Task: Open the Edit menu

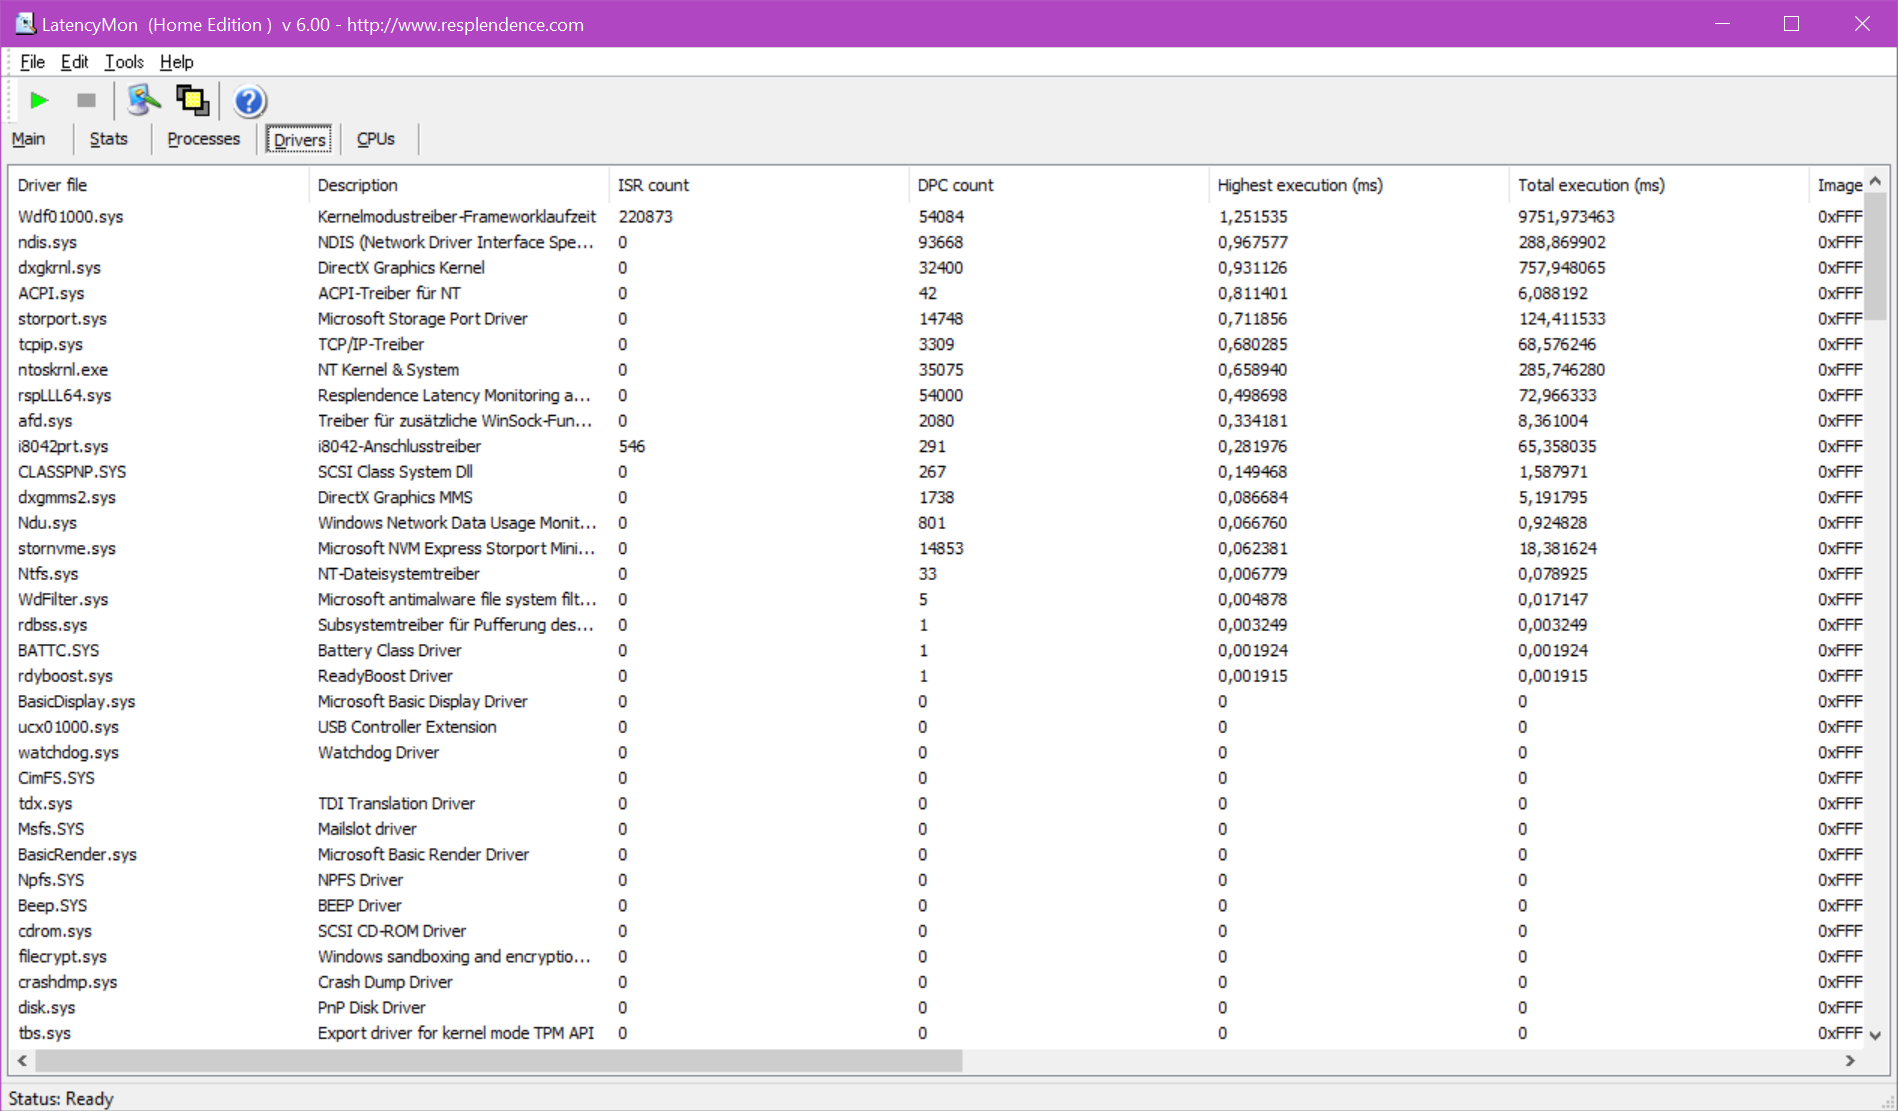Action: pyautogui.click(x=74, y=62)
